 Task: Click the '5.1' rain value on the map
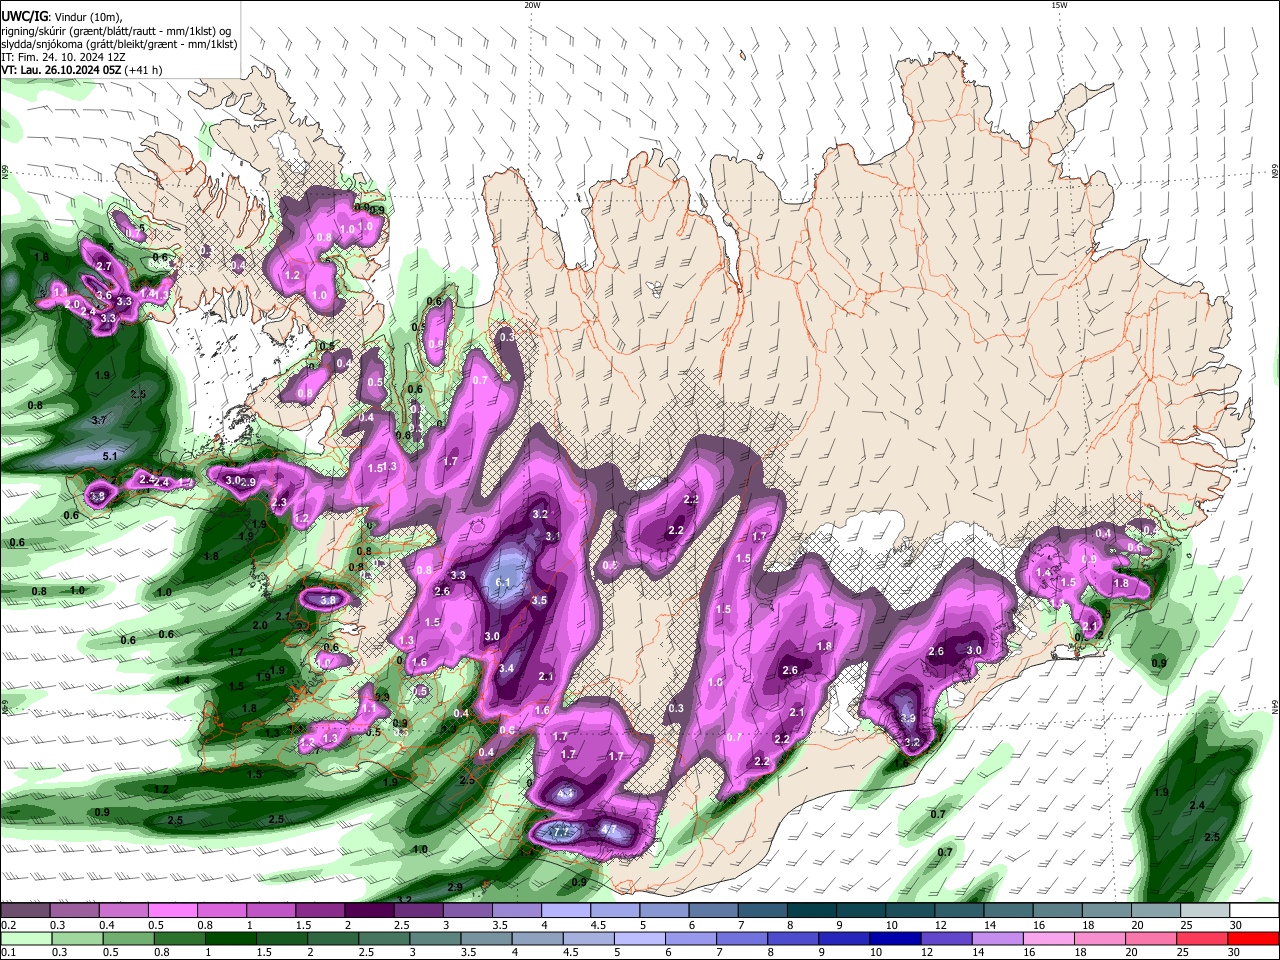111,457
